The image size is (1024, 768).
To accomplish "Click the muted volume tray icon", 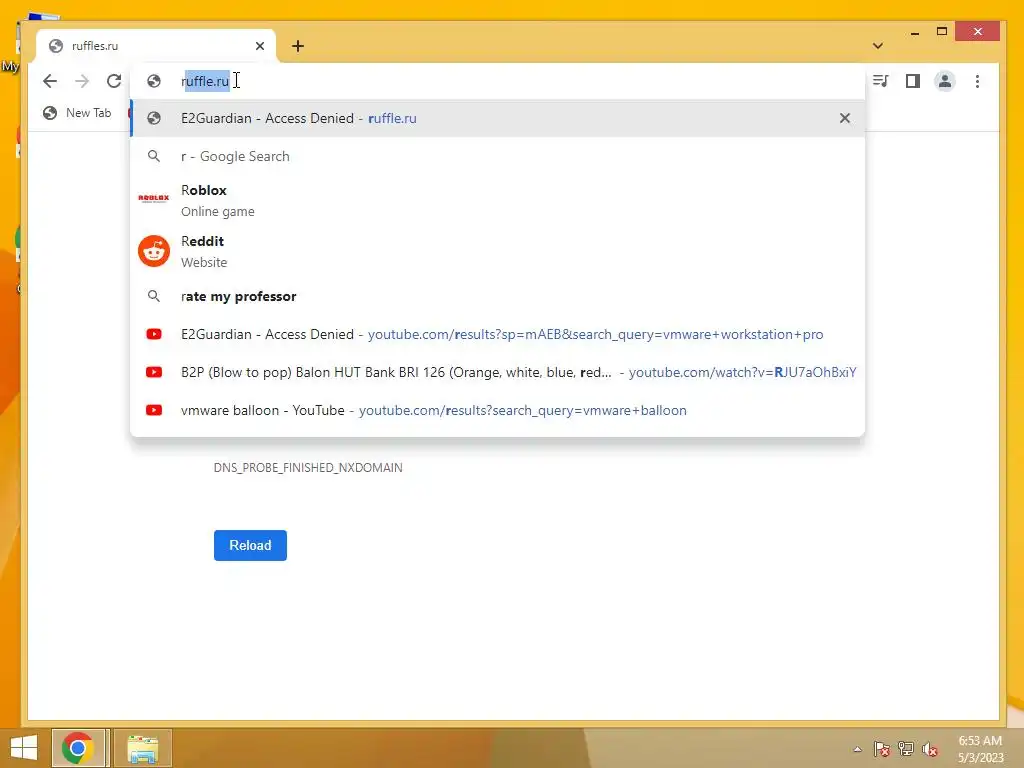I will [930, 749].
